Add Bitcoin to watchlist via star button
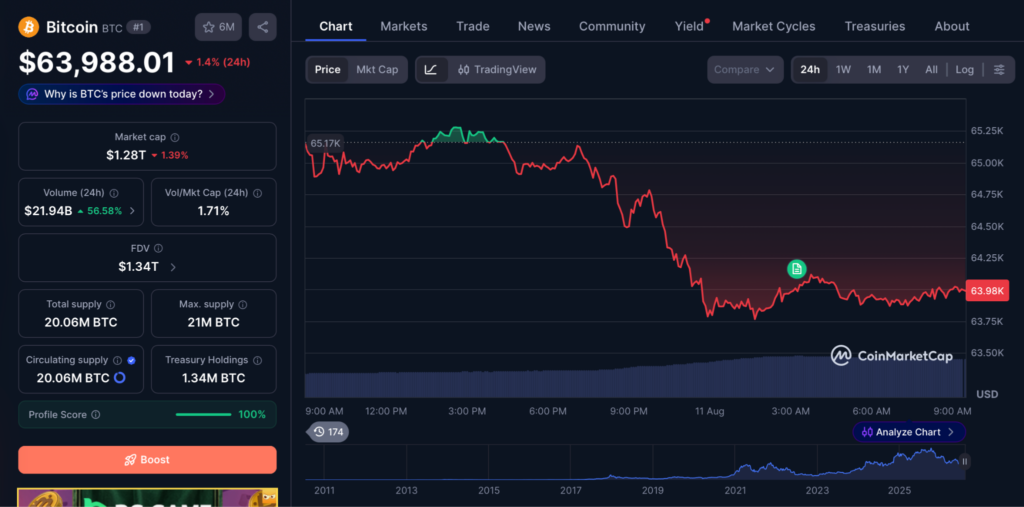Viewport: 1024px width, 507px height. 218,27
